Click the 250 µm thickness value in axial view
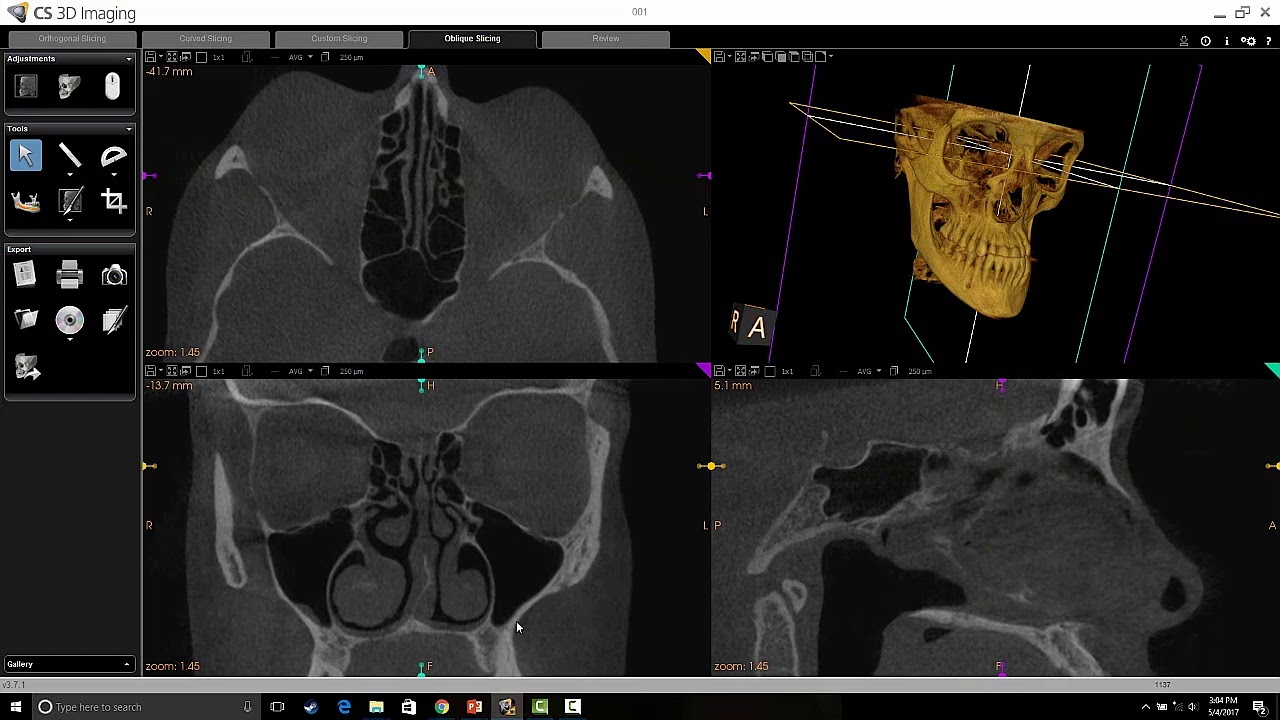The height and width of the screenshot is (720, 1280). coord(351,57)
